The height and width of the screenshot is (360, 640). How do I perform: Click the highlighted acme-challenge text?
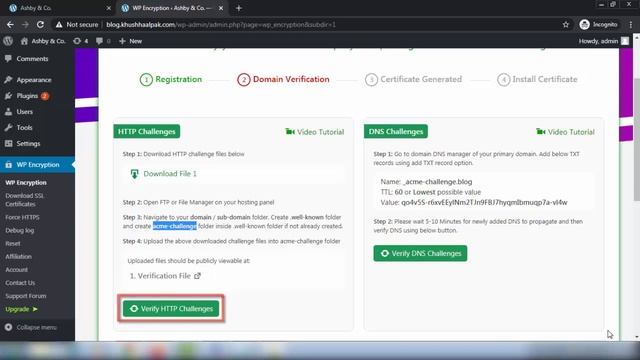click(x=175, y=226)
